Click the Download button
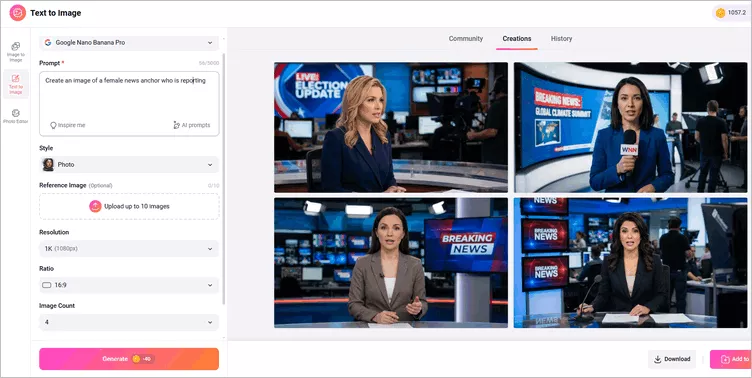752x378 pixels. tap(672, 359)
